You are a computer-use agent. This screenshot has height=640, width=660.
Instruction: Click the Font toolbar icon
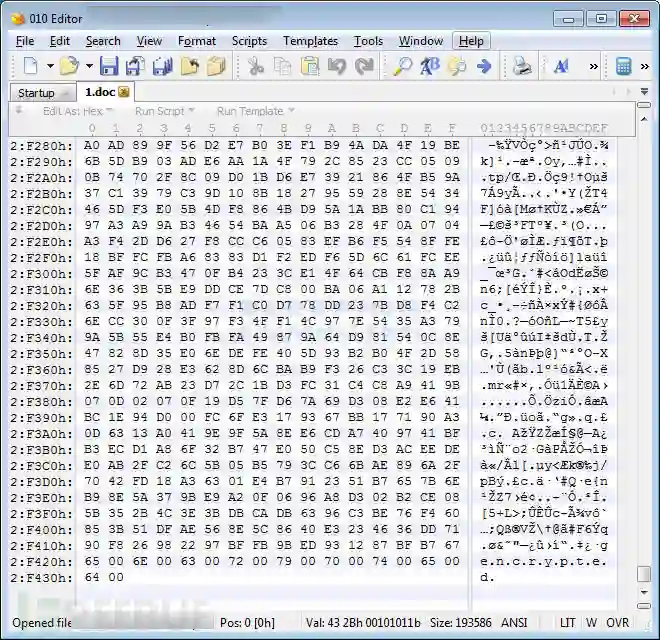point(561,66)
